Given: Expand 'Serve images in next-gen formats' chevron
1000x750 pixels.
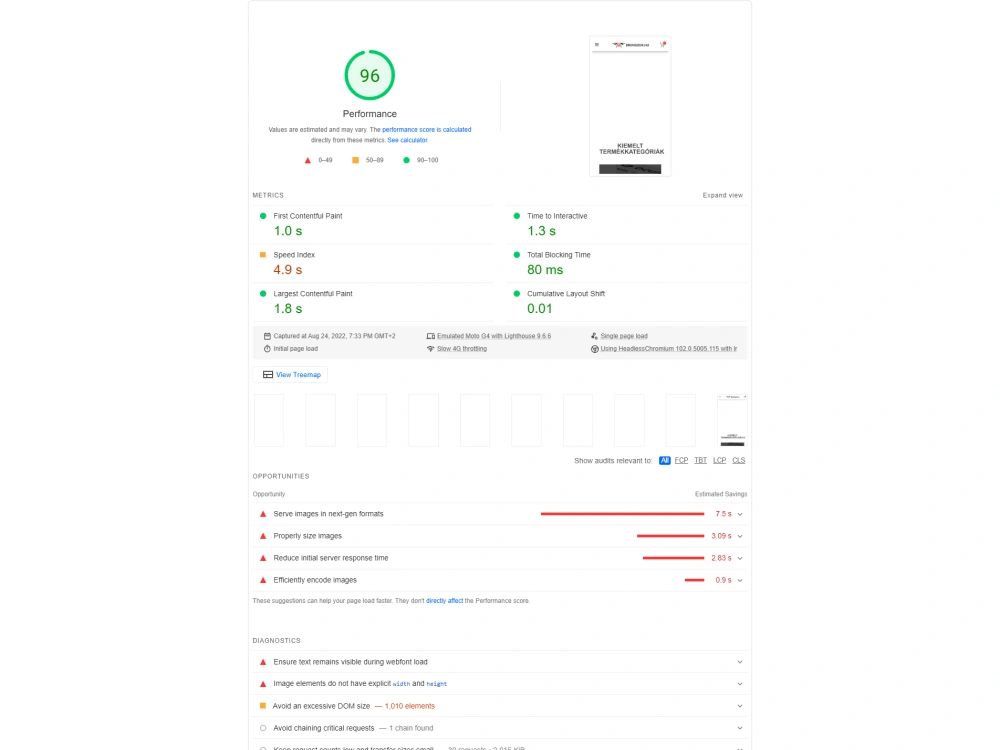Looking at the screenshot, I should click(x=740, y=514).
